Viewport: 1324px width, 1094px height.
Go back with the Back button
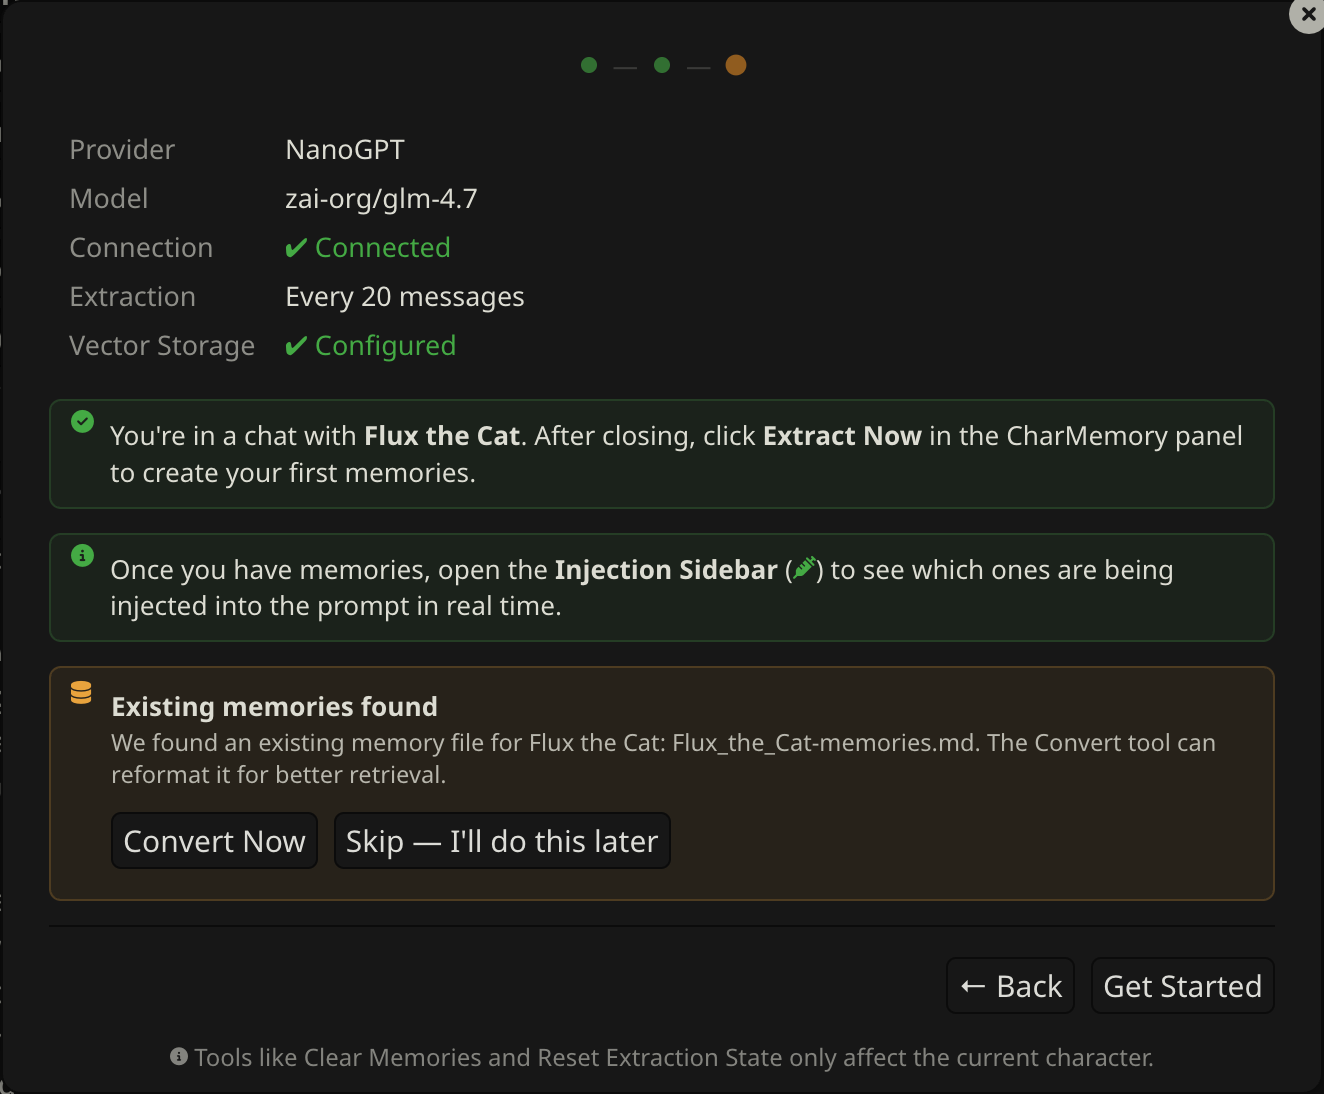pos(1010,986)
